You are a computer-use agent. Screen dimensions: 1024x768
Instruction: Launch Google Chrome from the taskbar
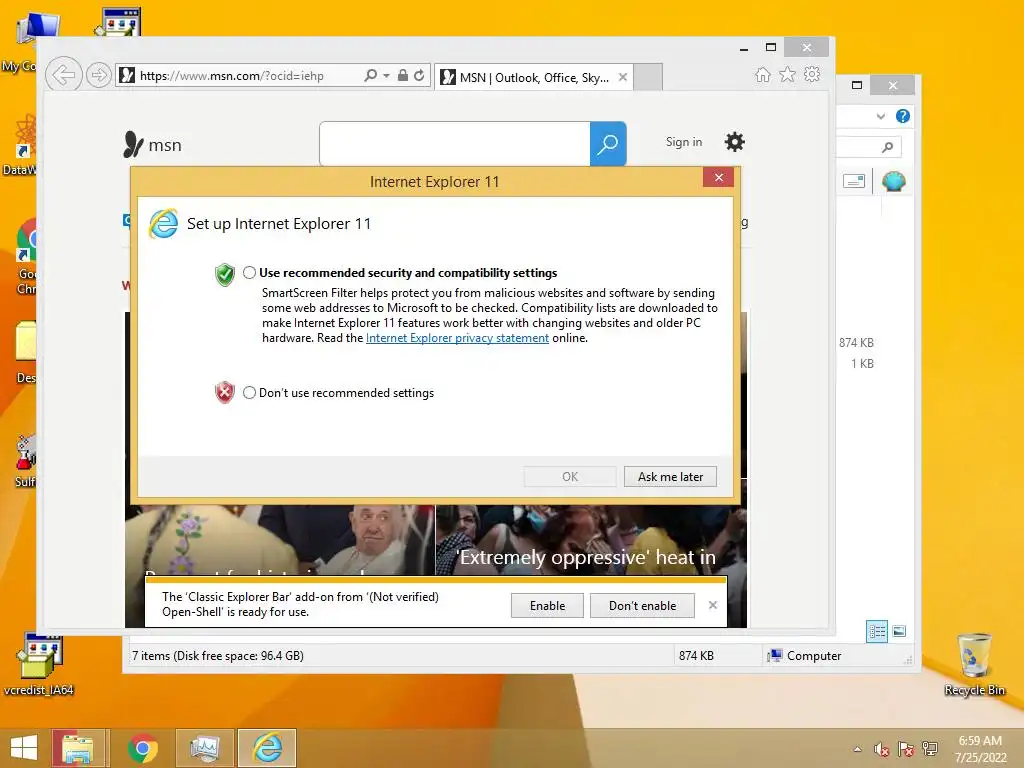tap(142, 748)
